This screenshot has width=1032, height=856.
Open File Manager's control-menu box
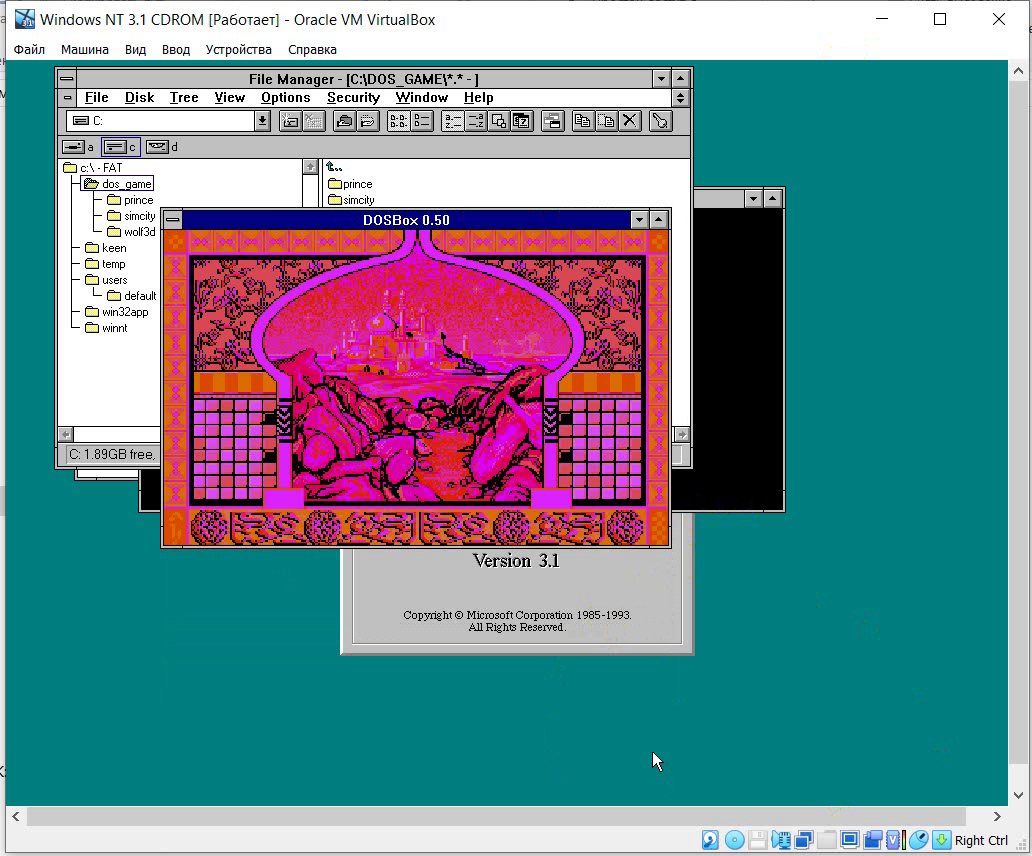click(67, 79)
